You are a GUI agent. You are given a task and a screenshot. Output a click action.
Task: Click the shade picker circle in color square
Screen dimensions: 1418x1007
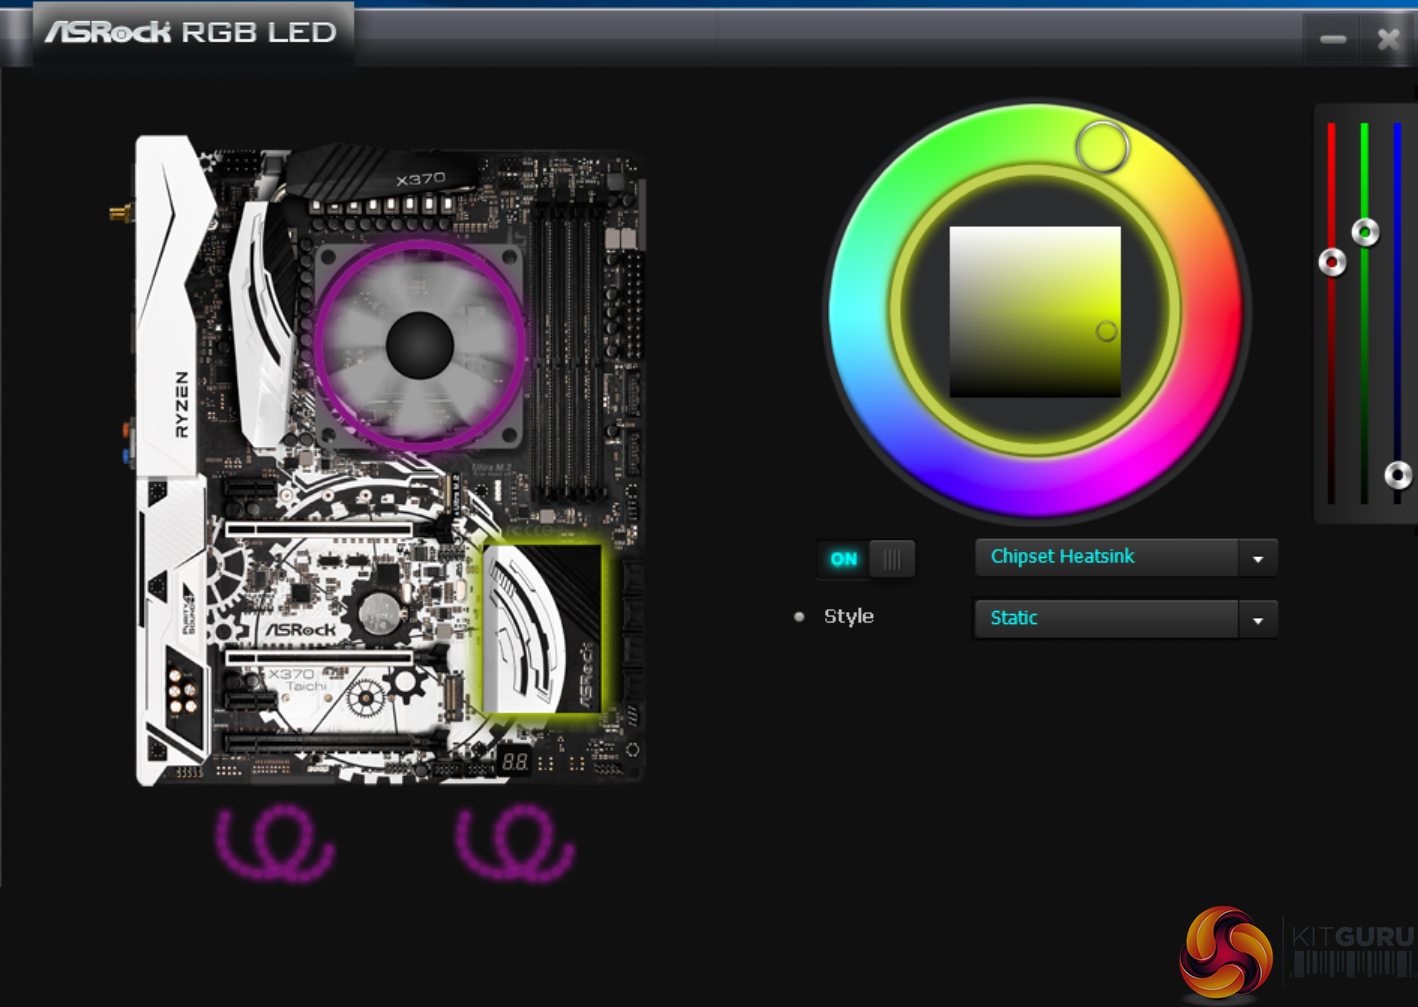pyautogui.click(x=1106, y=331)
